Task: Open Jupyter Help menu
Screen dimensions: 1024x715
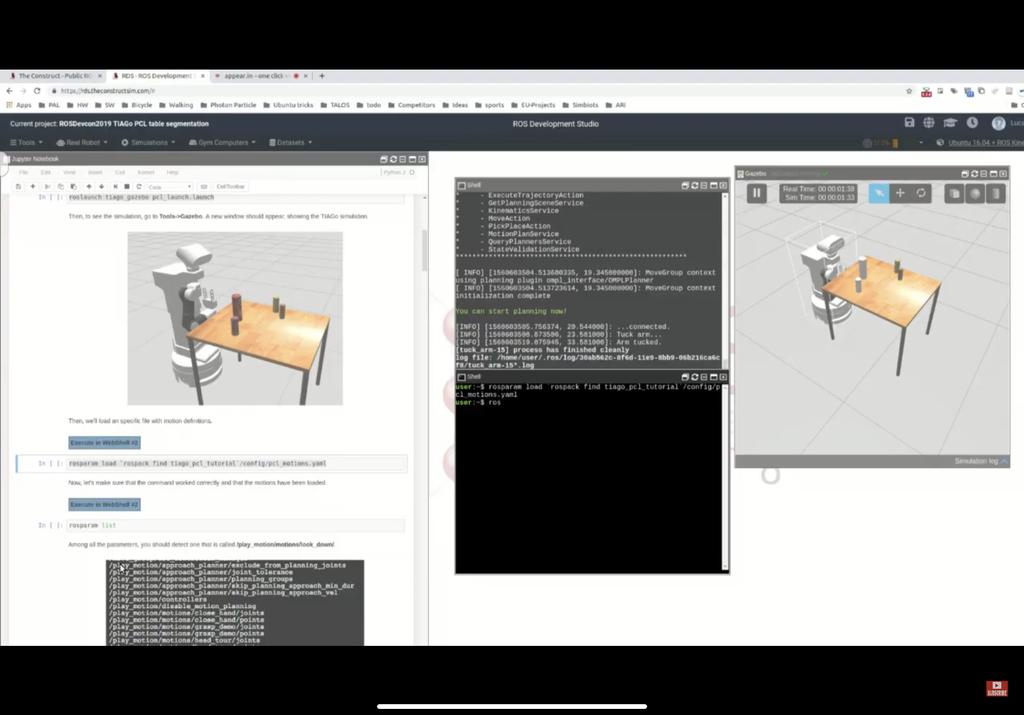Action: click(172, 172)
